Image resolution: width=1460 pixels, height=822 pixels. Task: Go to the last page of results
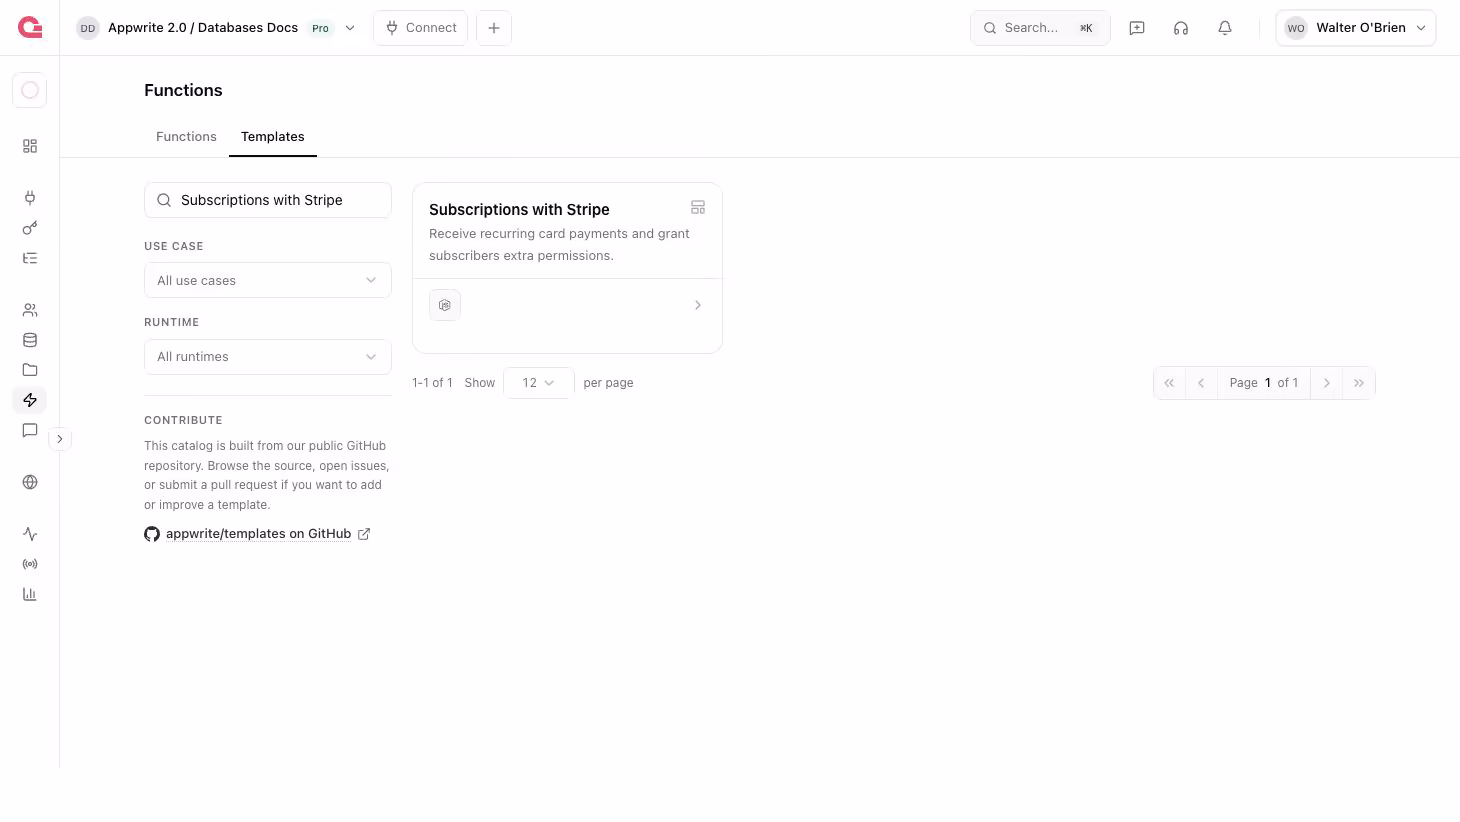1359,383
